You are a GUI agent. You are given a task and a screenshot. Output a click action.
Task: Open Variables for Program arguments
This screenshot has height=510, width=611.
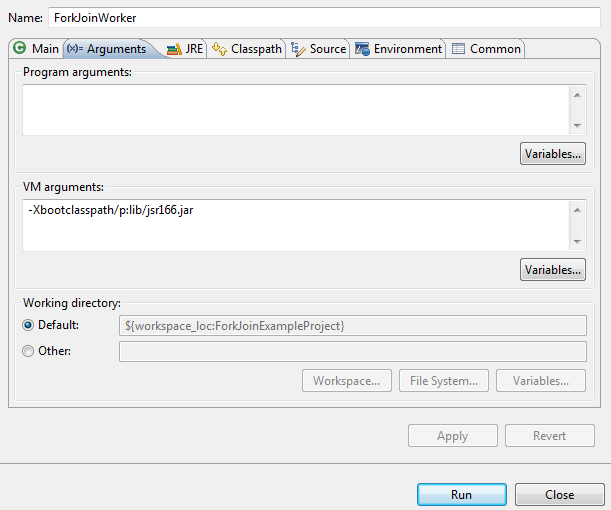point(553,154)
